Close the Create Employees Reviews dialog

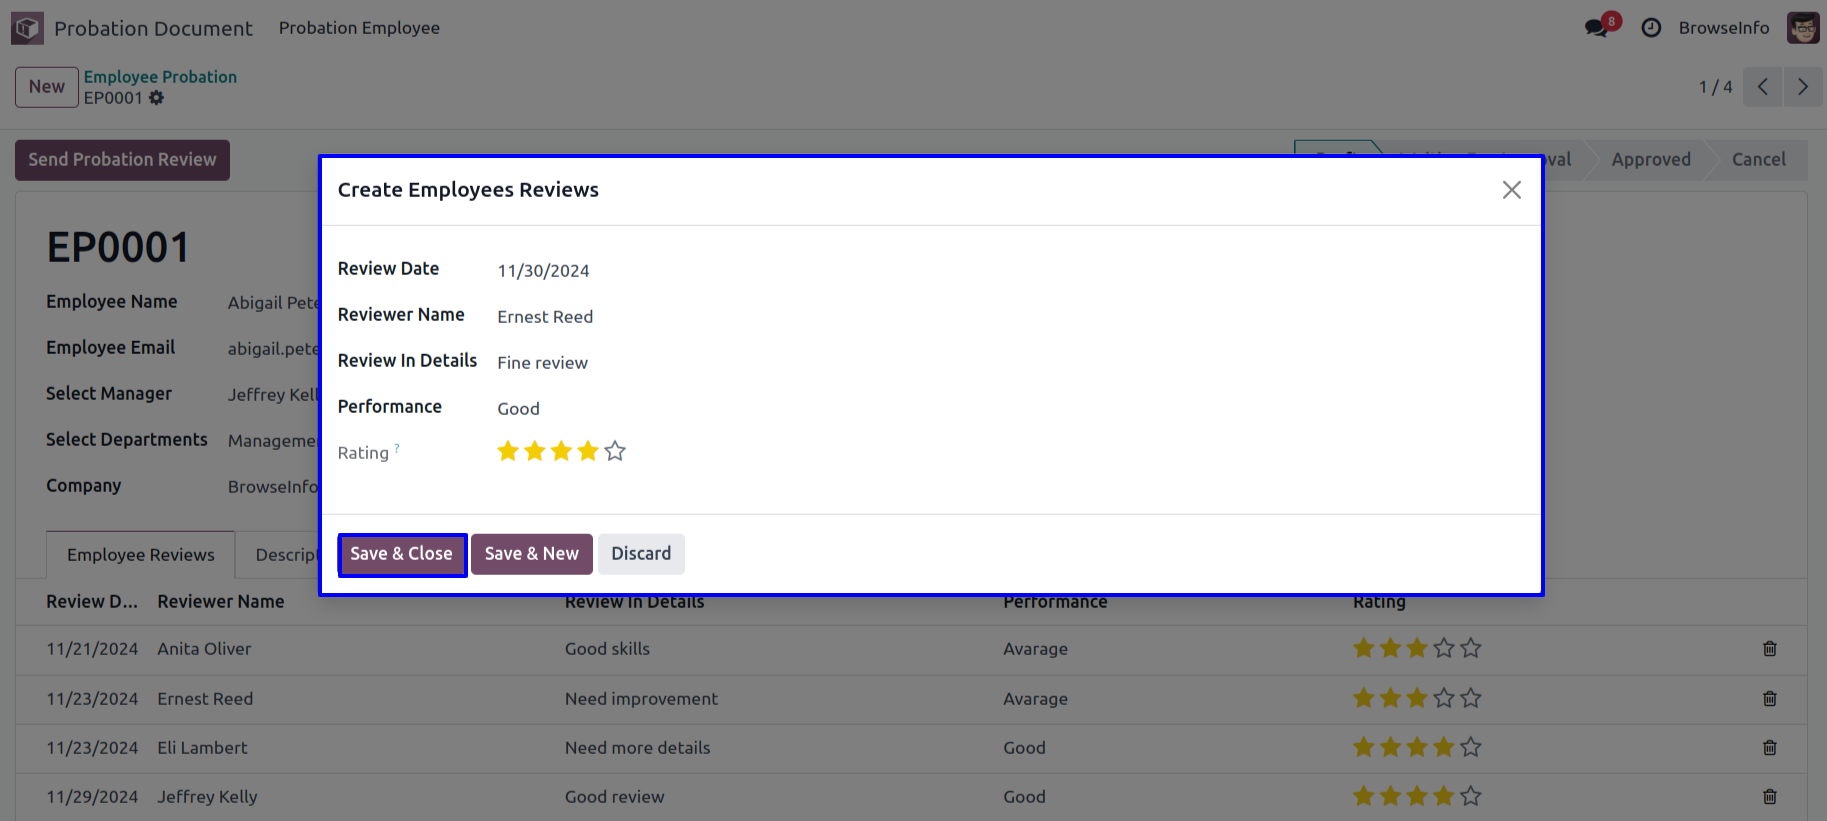click(1511, 190)
